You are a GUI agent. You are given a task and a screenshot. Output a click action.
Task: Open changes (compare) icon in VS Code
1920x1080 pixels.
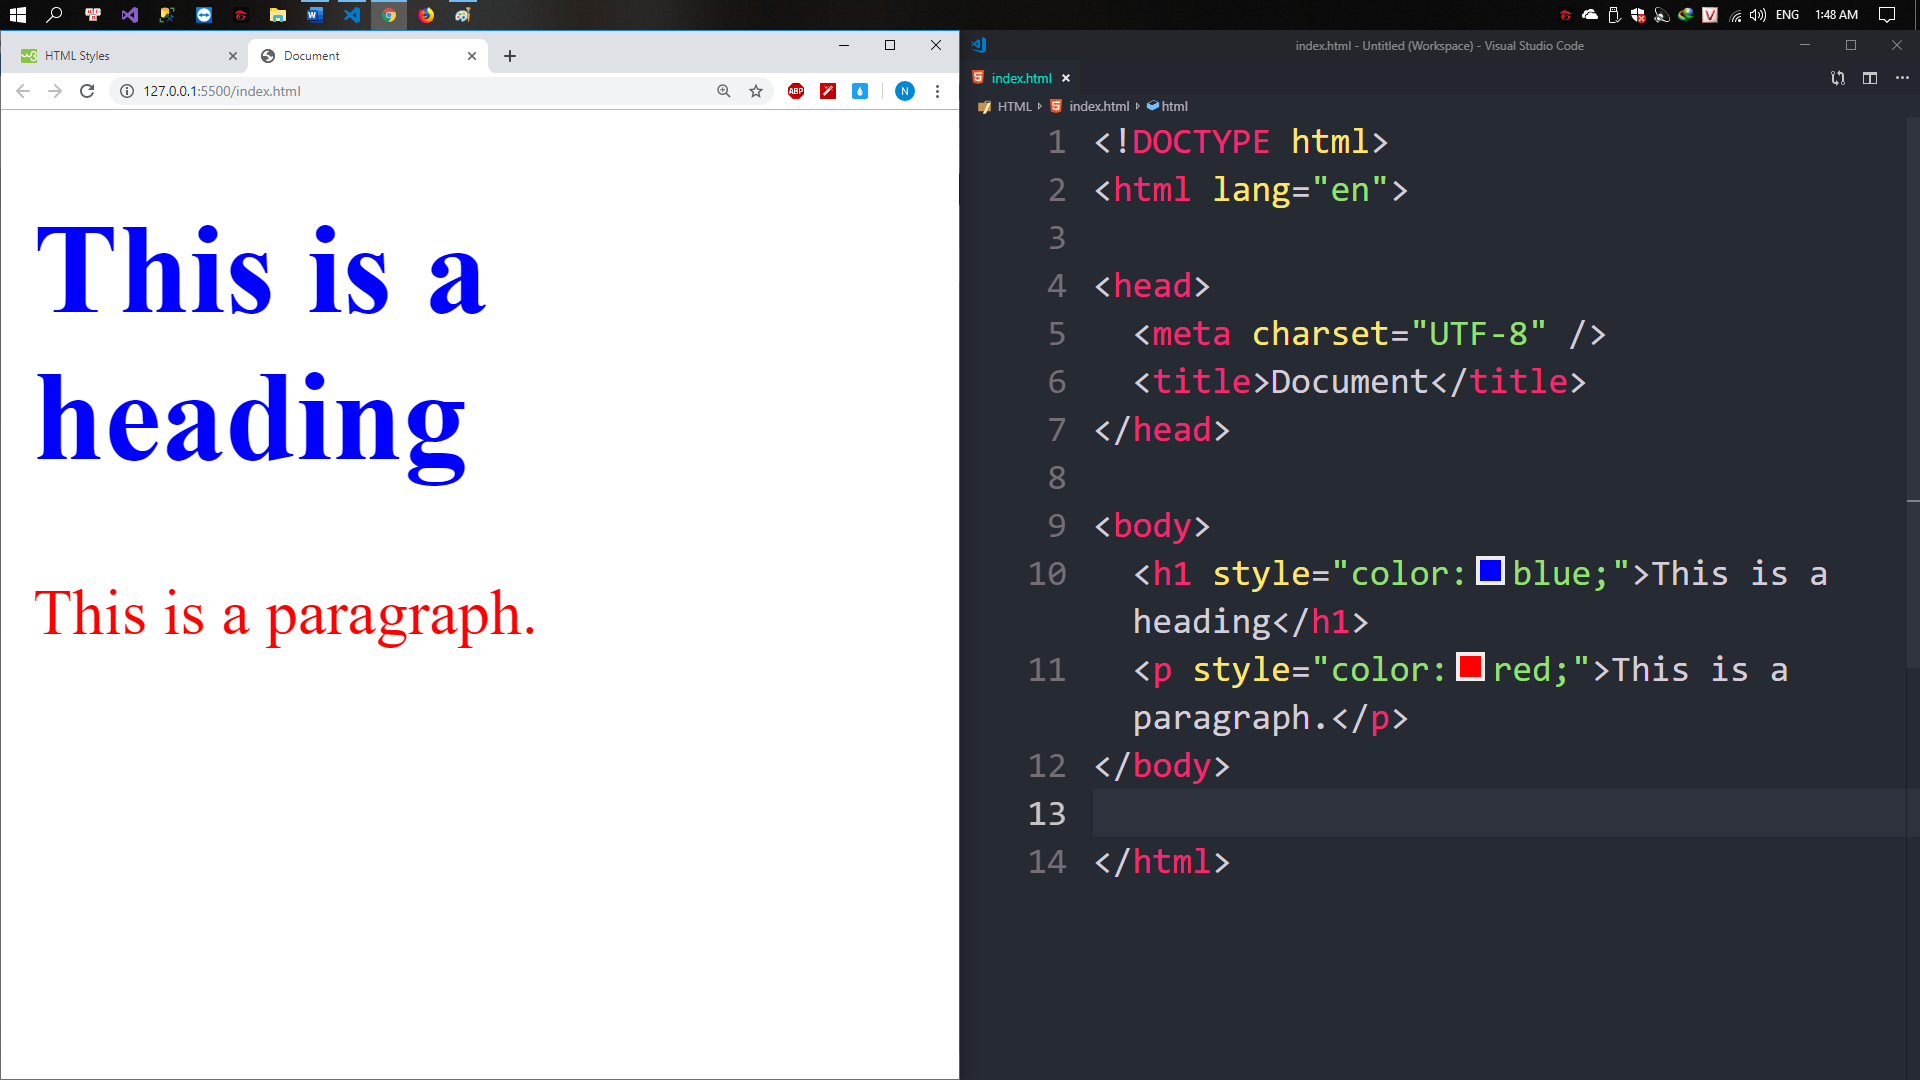(x=1838, y=78)
